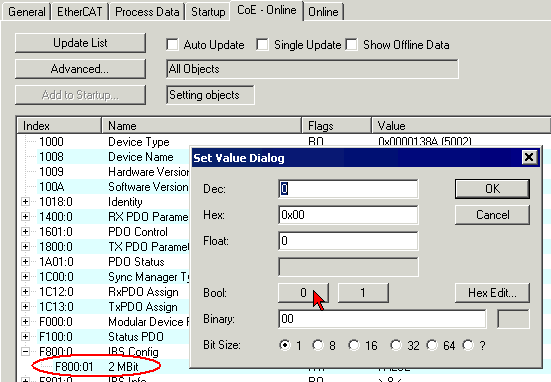Click the Flags column header
The width and height of the screenshot is (551, 382).
coord(336,126)
